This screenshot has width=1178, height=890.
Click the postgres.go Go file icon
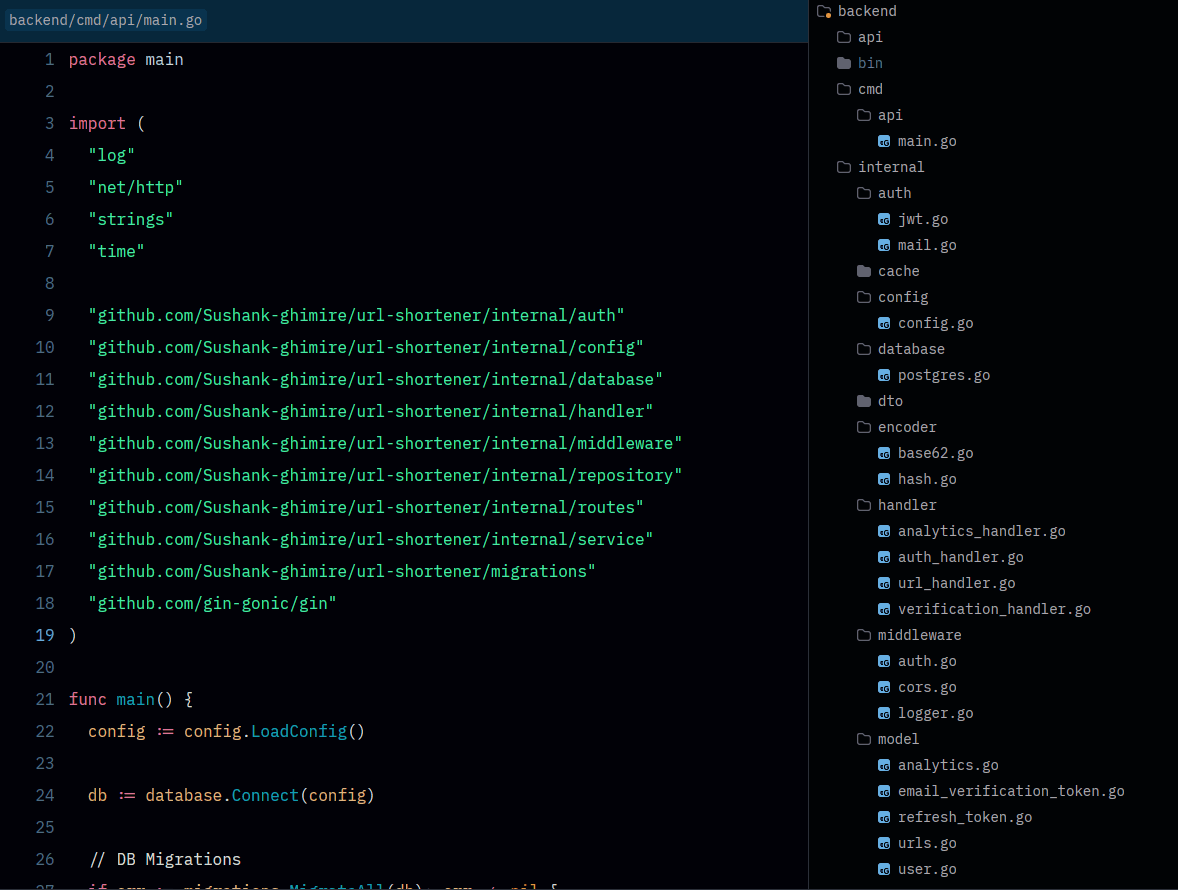[x=884, y=376]
